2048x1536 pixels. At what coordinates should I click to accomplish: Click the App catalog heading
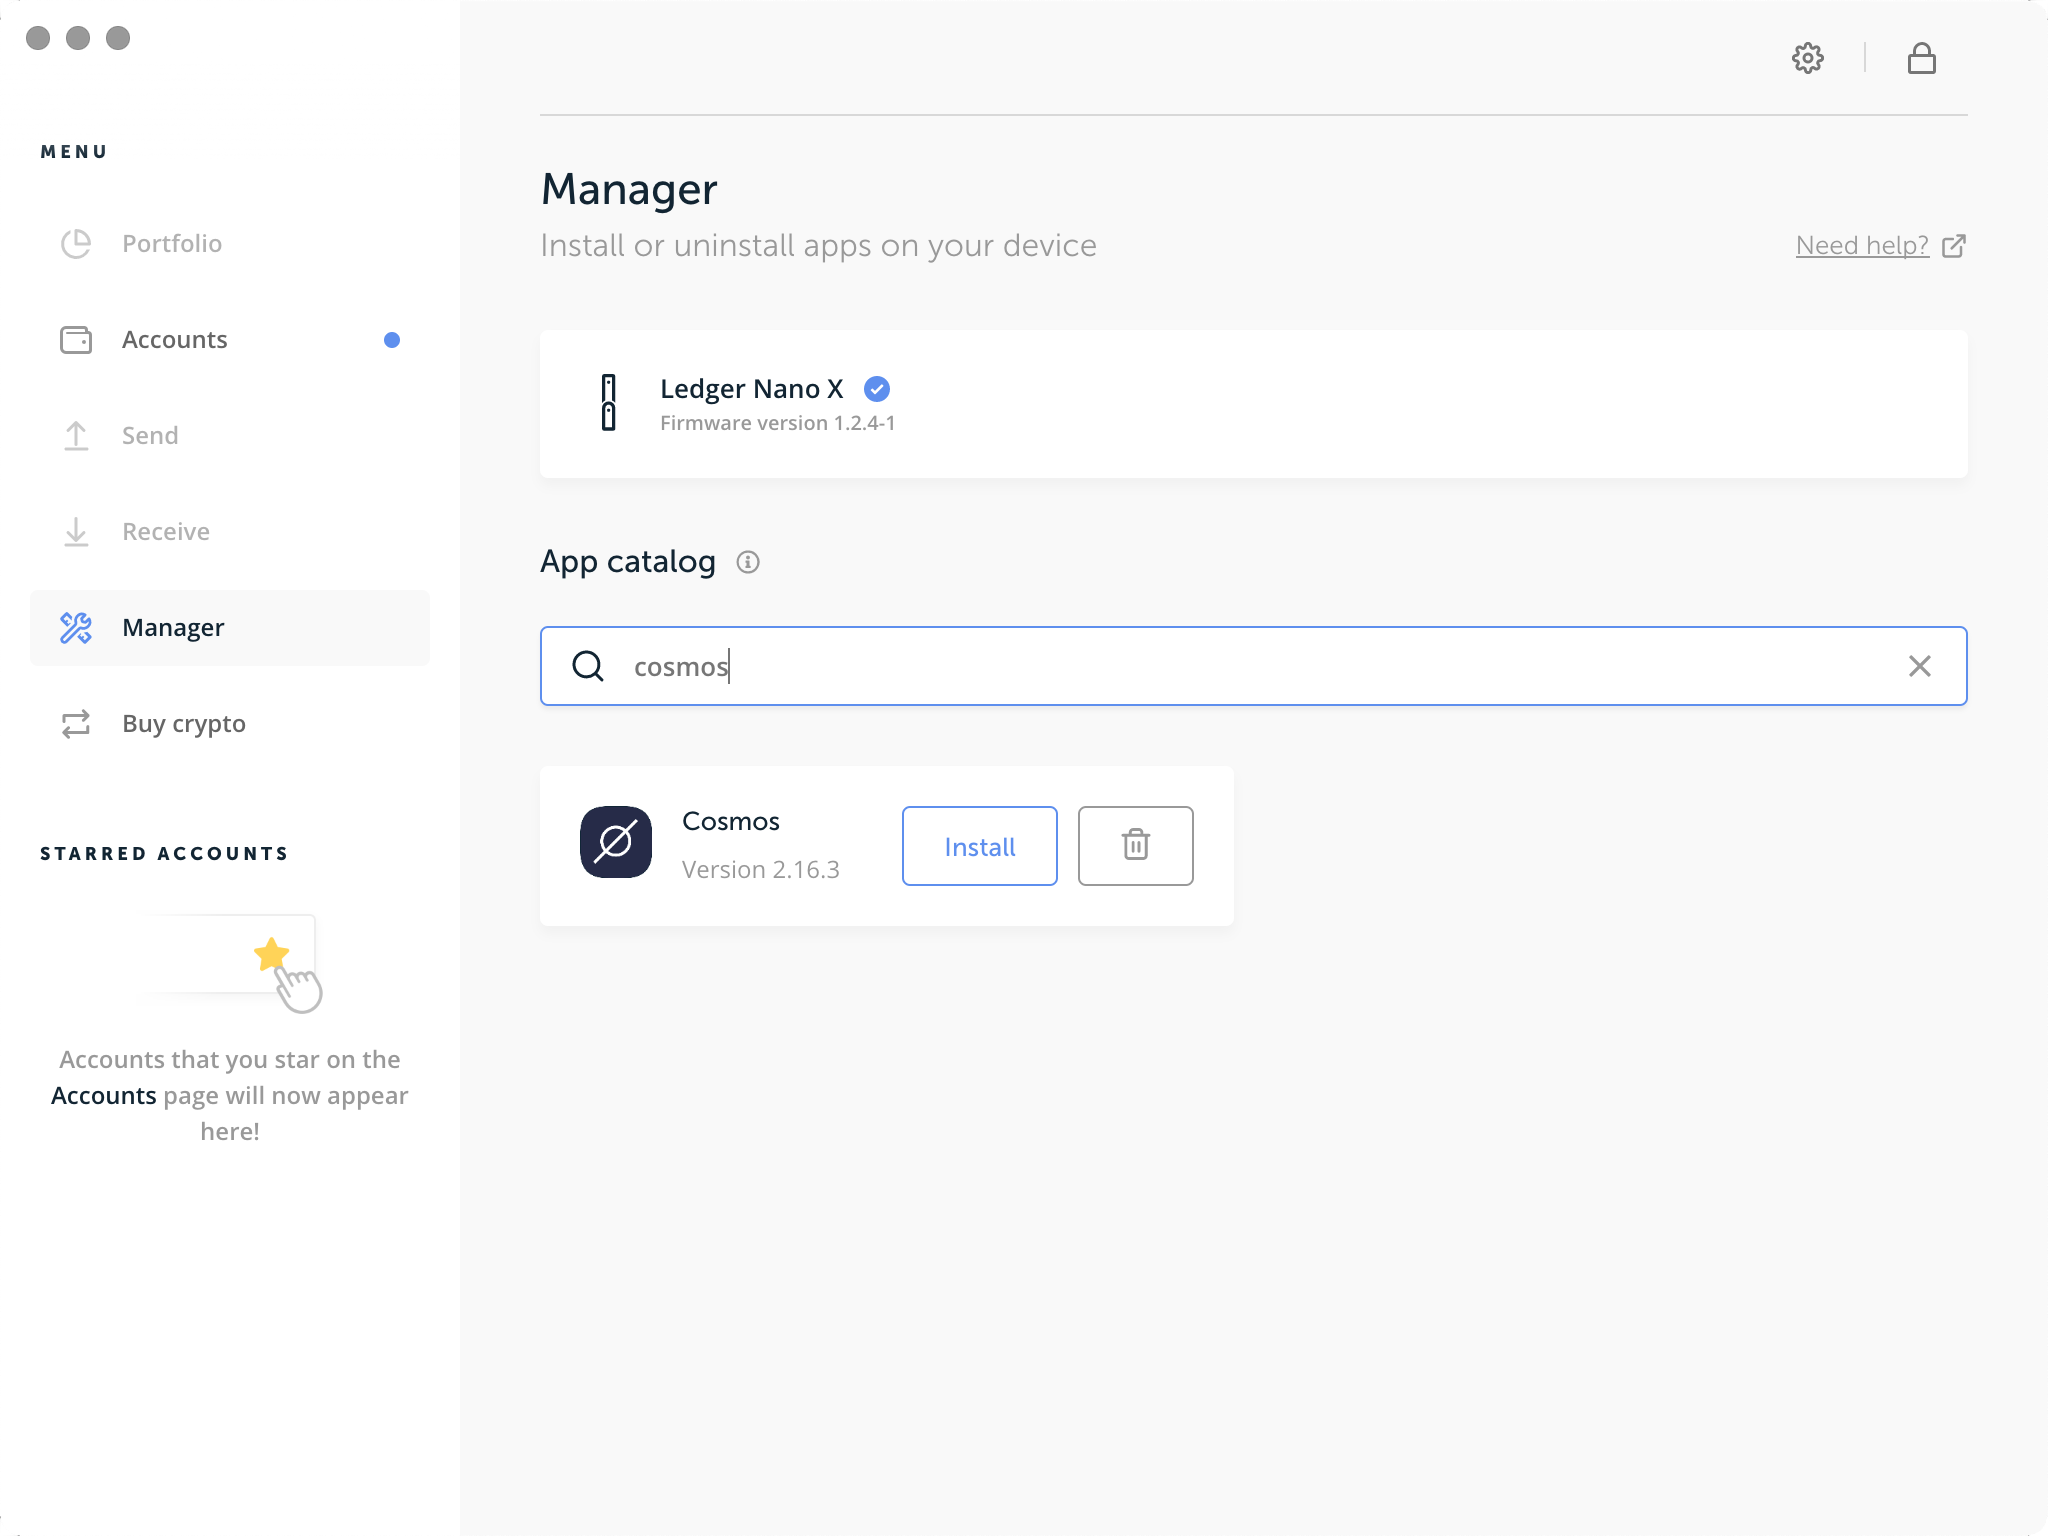628,562
